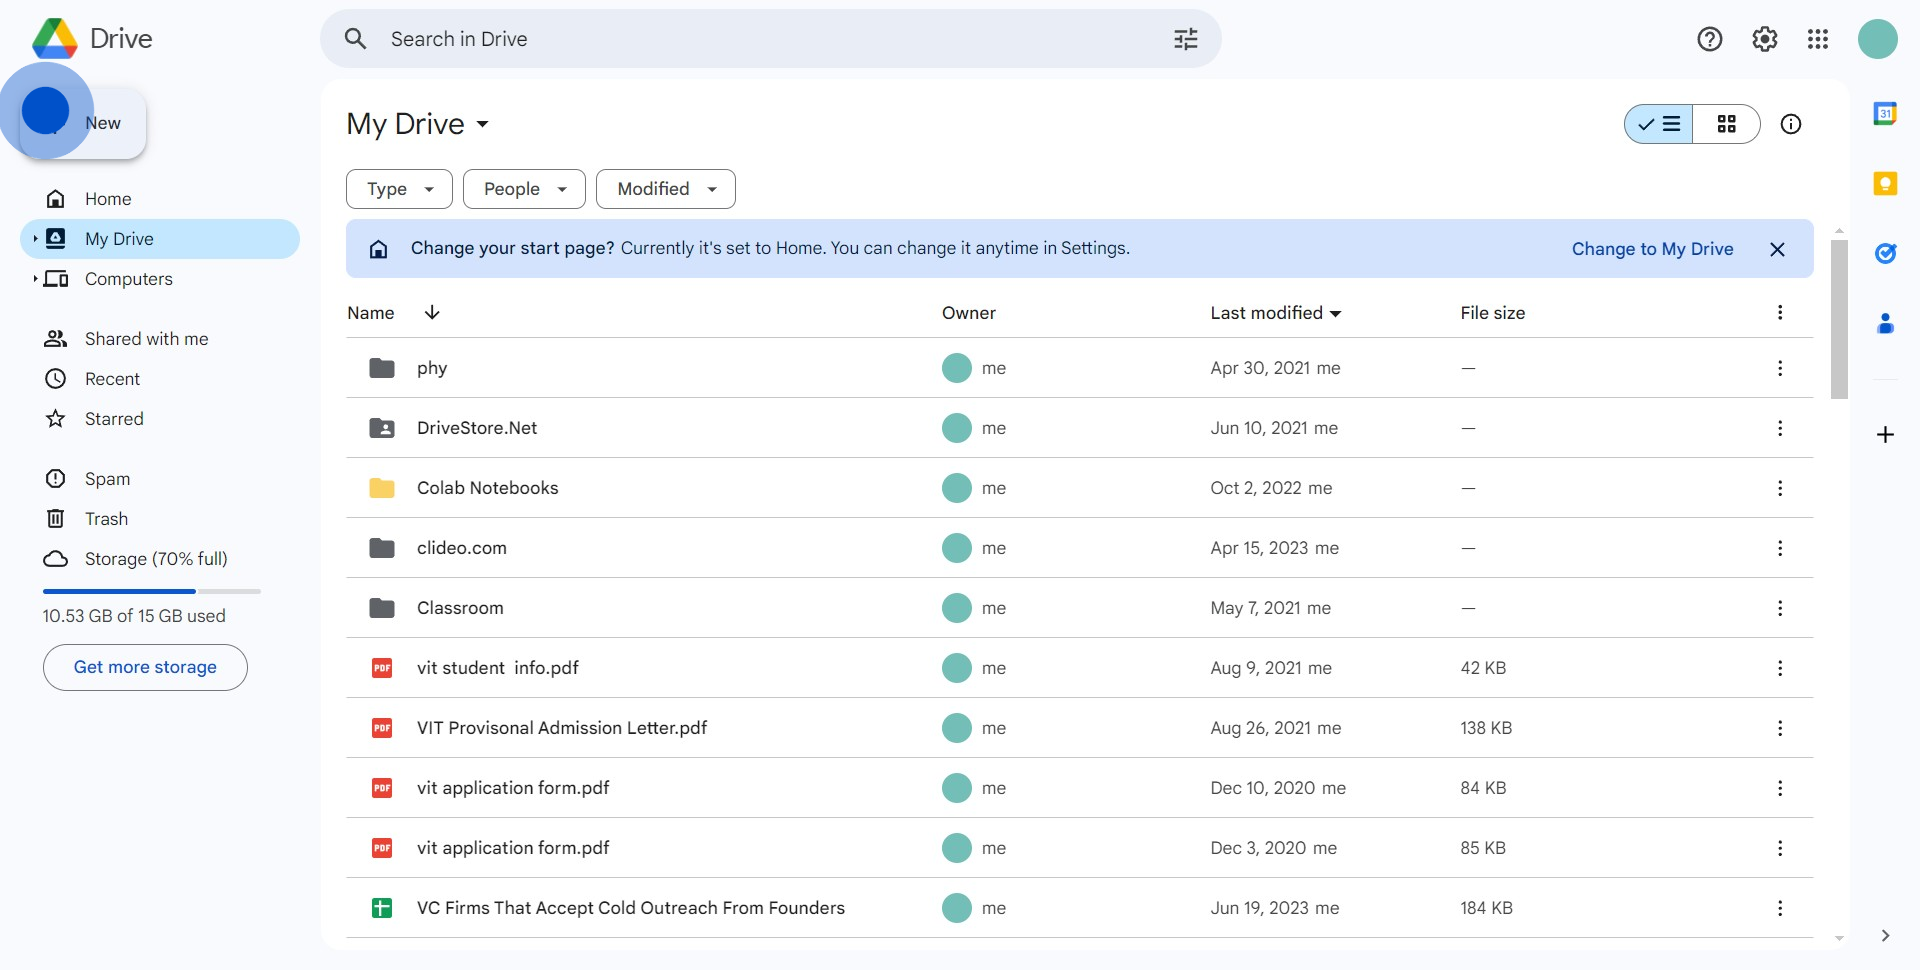The width and height of the screenshot is (1920, 970).
Task: Click the storage usage progress bar
Action: coord(152,591)
